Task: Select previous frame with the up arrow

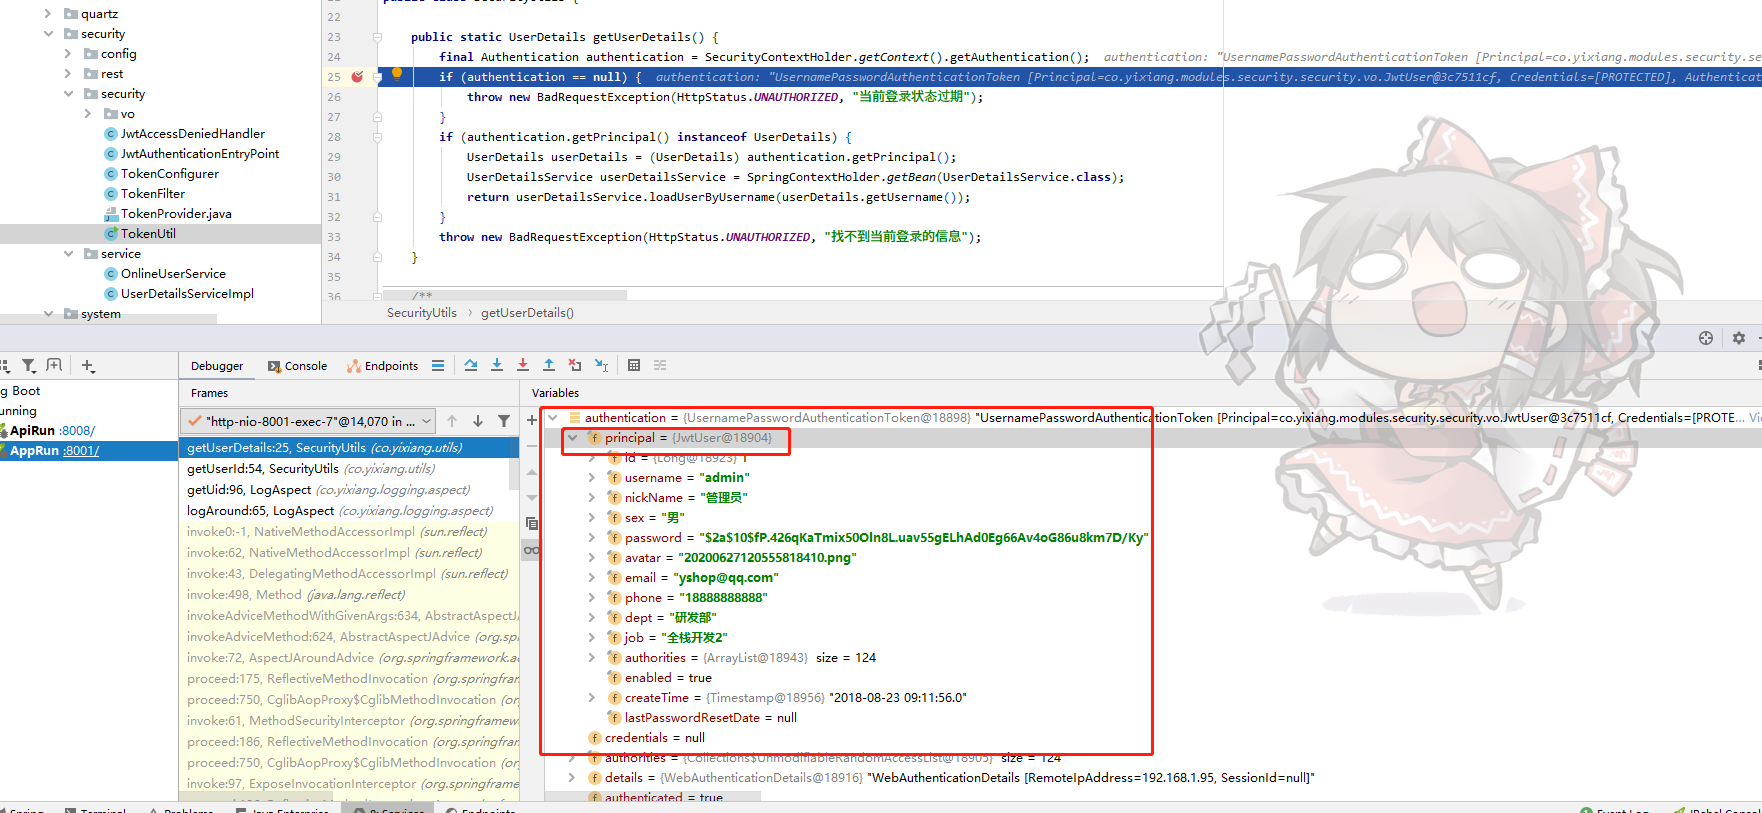Action: pos(452,422)
